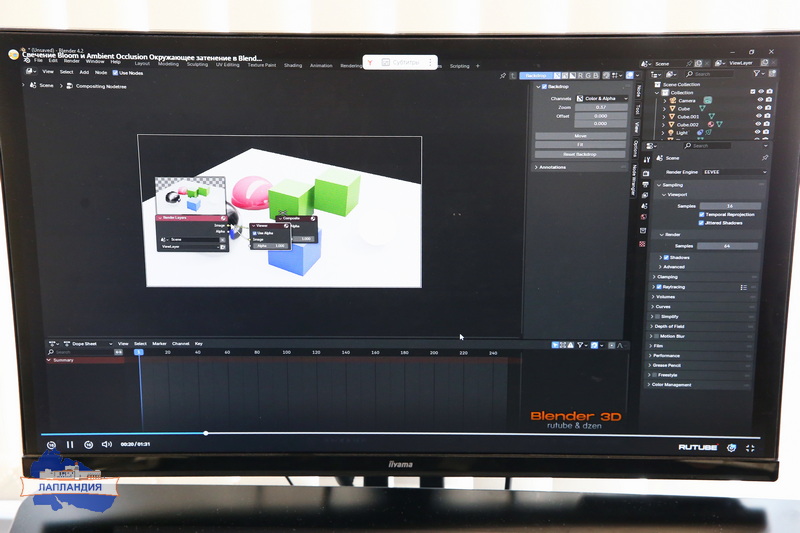This screenshot has height=533, width=800.
Task: Open the three-dot menu next to Субтитры
Action: click(x=430, y=62)
